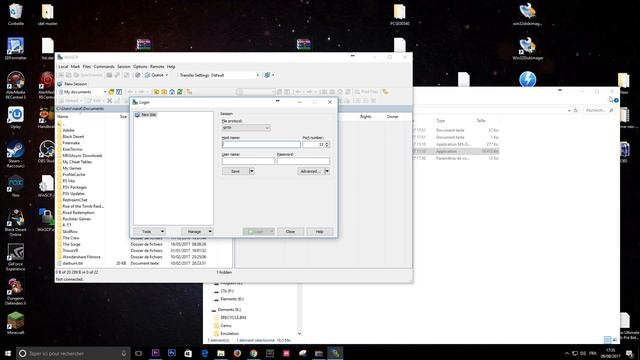Open the Tools dropdown button
Image resolution: width=640 pixels, height=360 pixels.
[149, 231]
